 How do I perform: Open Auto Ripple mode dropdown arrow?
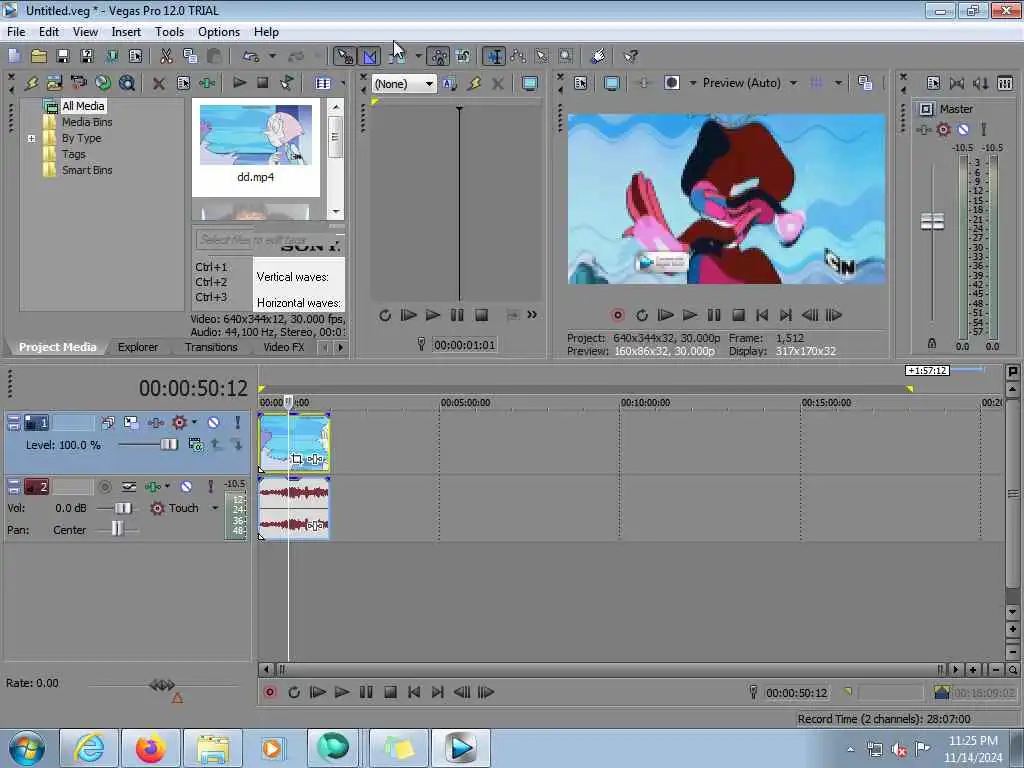tap(418, 56)
